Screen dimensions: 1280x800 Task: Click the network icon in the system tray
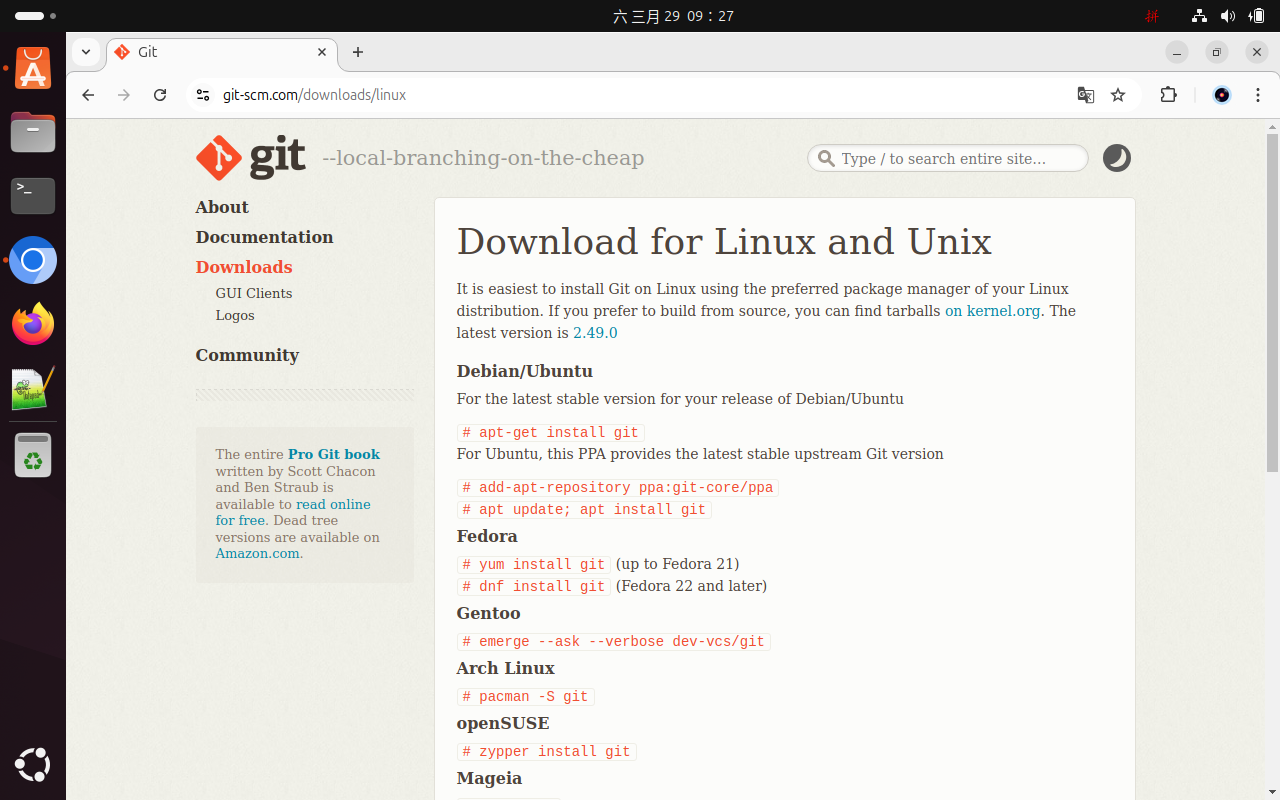pyautogui.click(x=1199, y=16)
